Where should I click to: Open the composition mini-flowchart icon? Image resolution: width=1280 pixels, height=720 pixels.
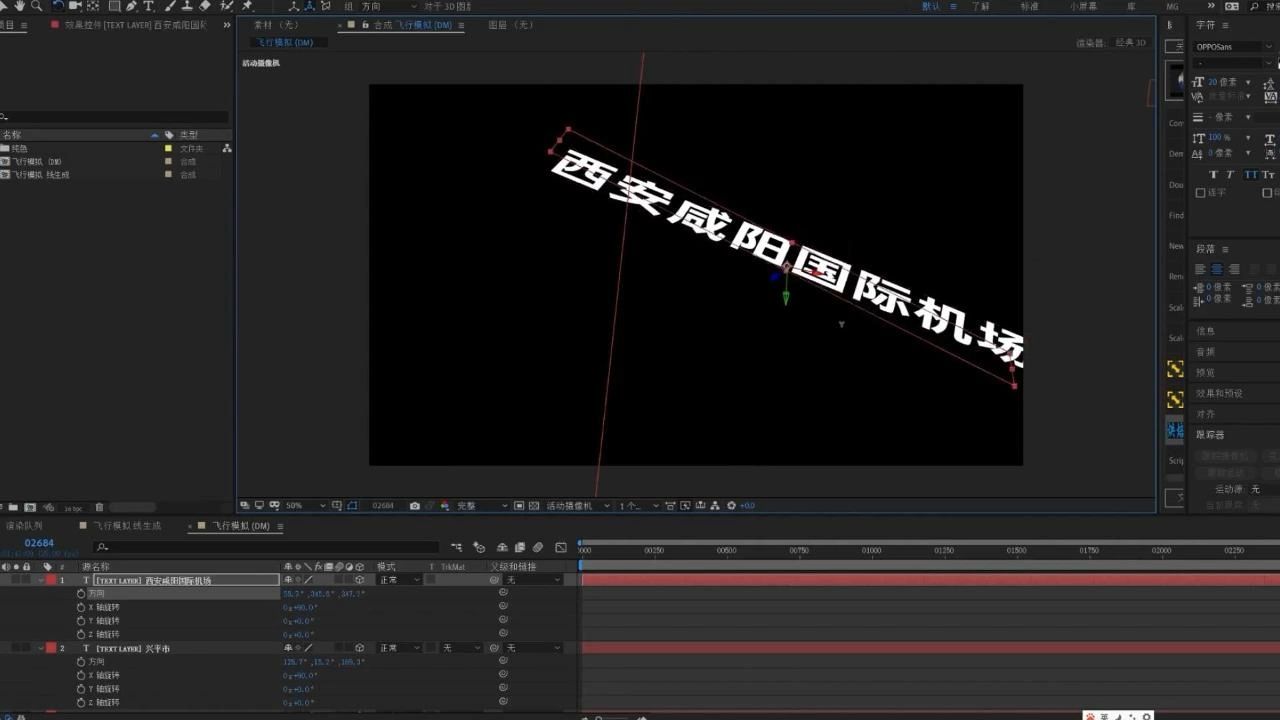click(x=456, y=547)
